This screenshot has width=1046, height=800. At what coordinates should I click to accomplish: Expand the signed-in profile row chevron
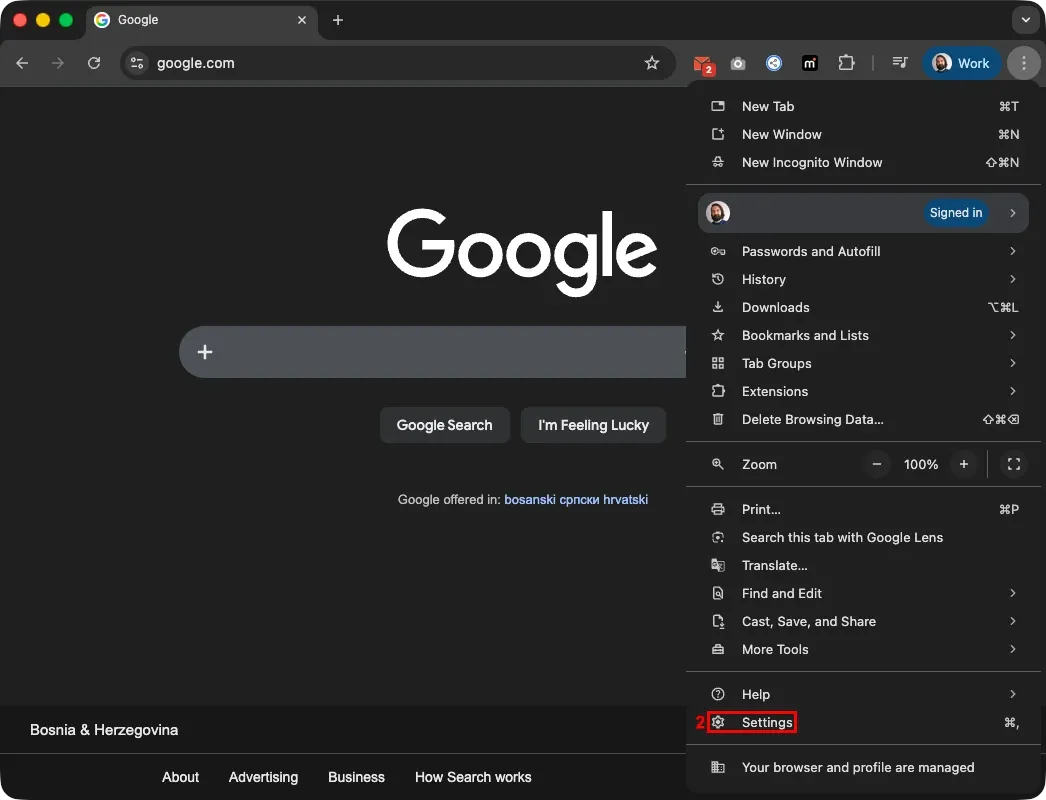tap(1013, 213)
